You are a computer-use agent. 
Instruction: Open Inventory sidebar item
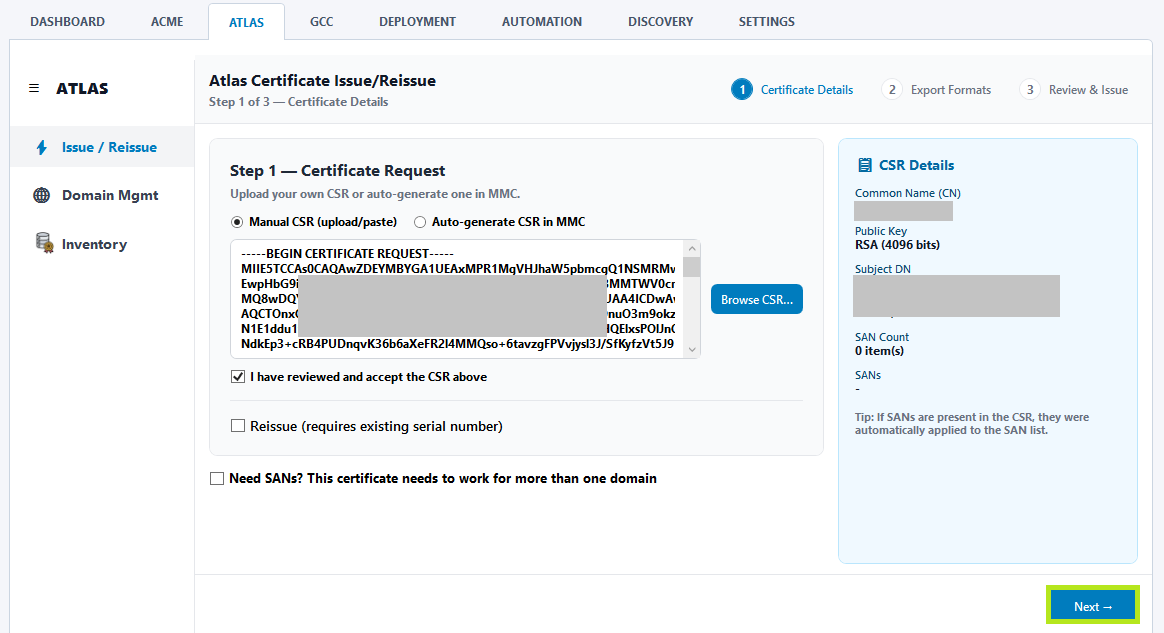pos(102,243)
